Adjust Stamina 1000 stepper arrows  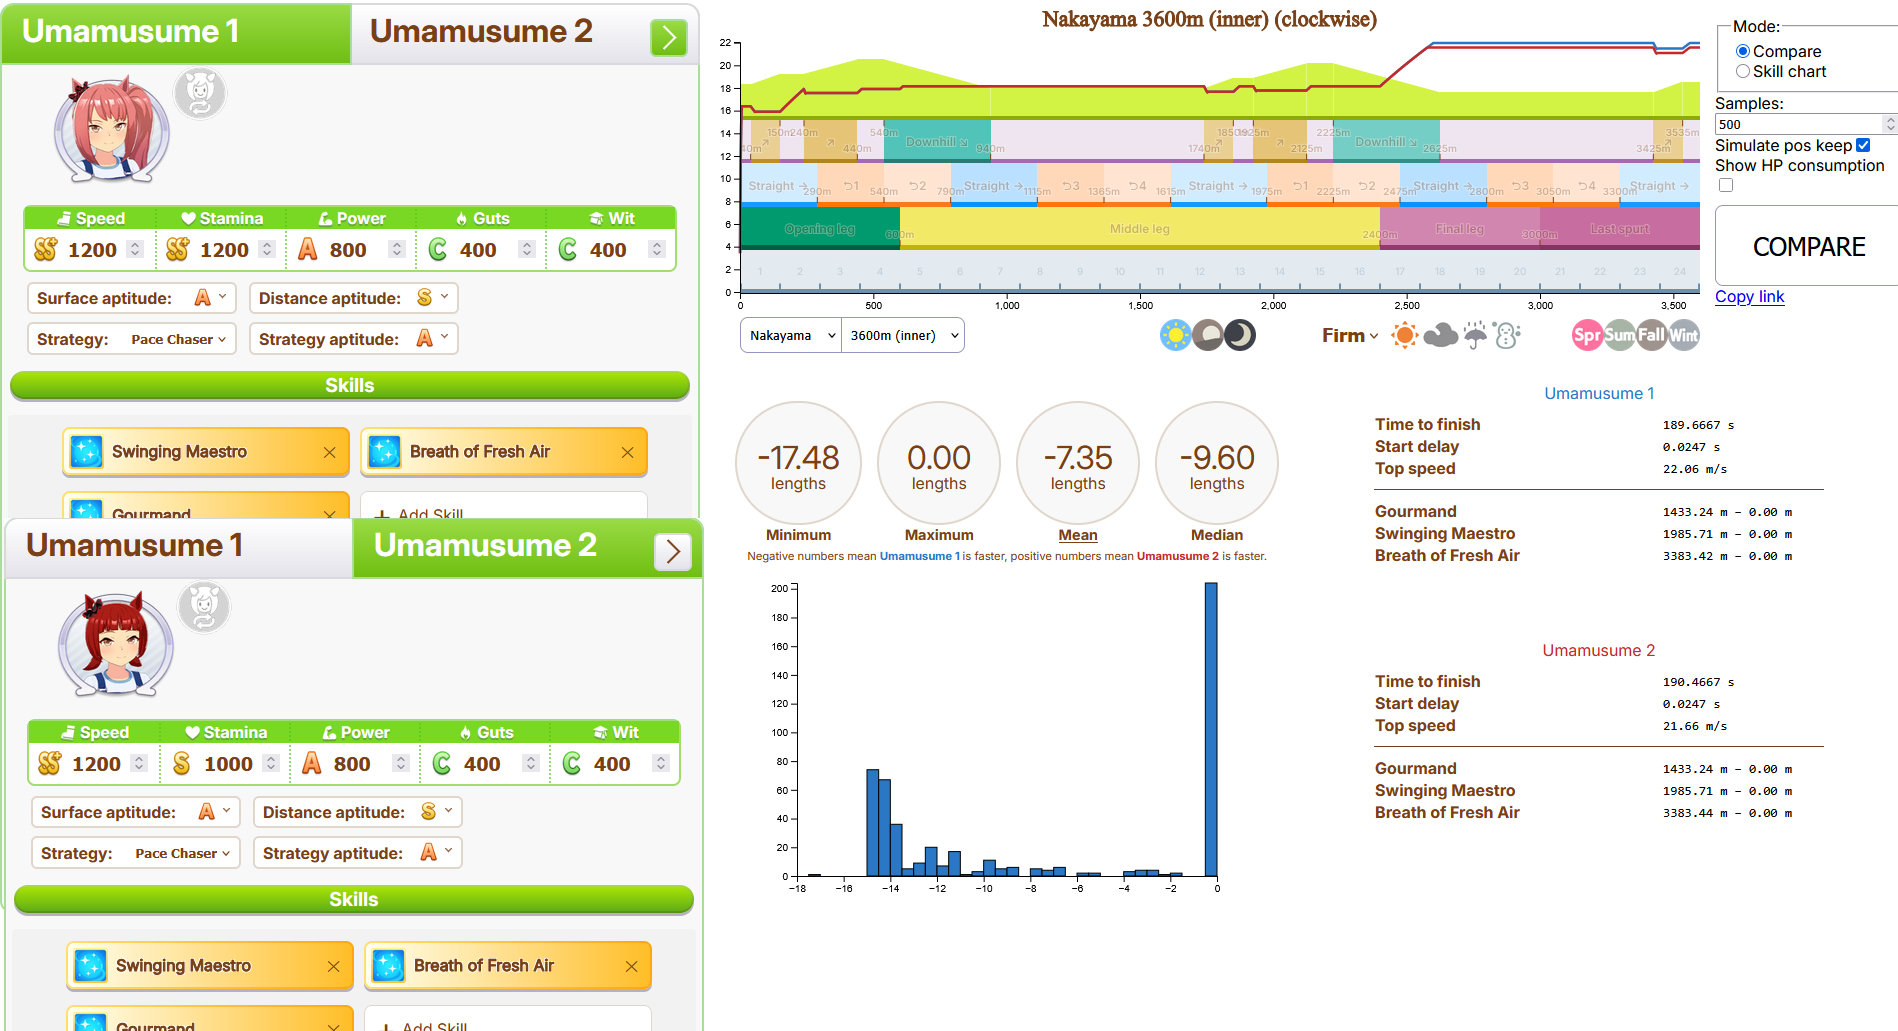point(271,763)
